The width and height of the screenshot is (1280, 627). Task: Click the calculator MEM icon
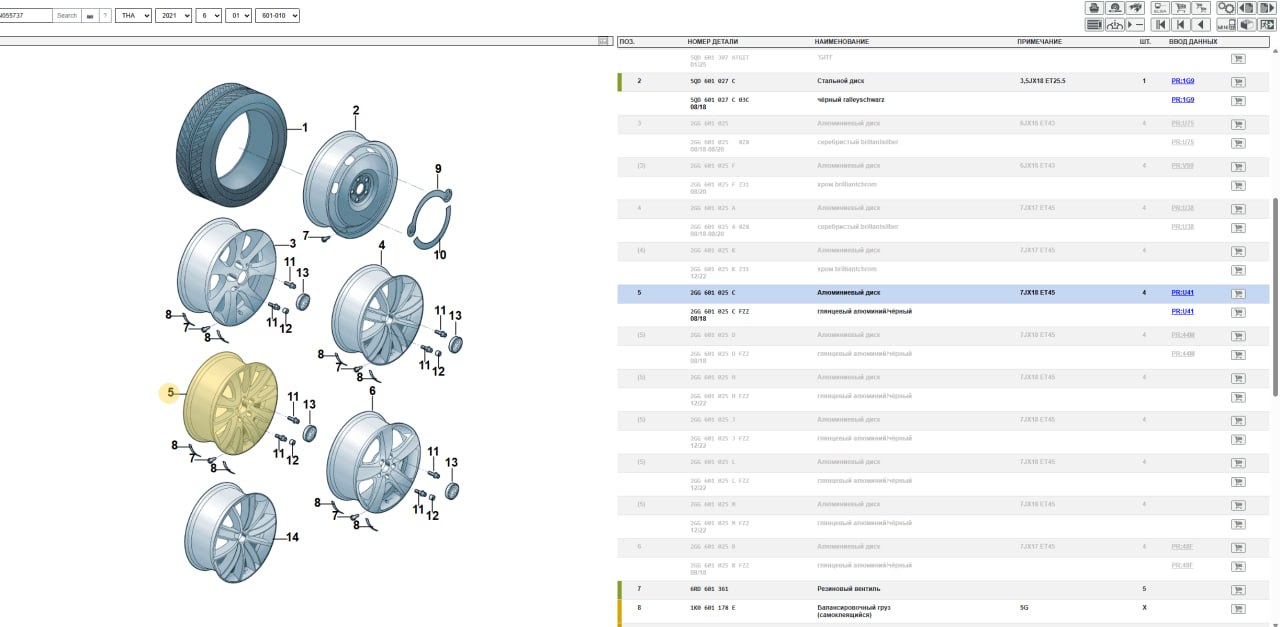pos(1225,25)
